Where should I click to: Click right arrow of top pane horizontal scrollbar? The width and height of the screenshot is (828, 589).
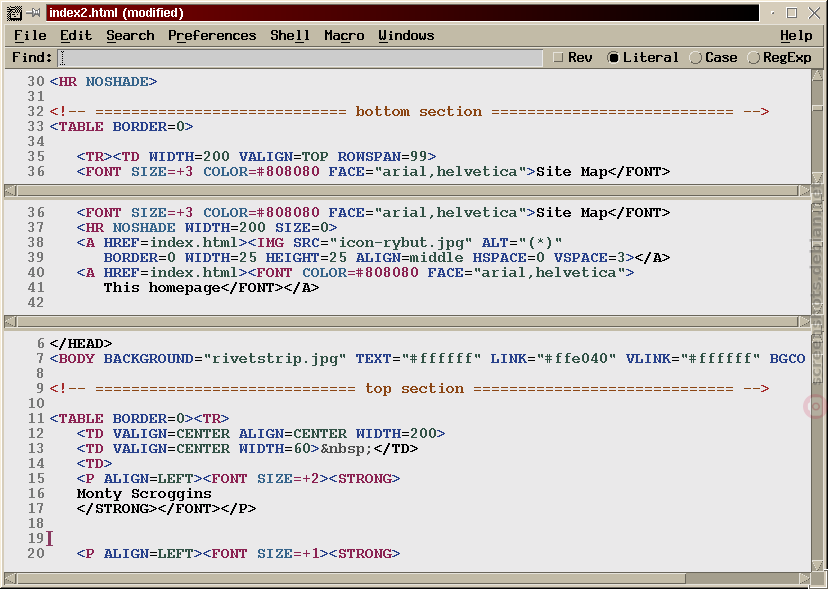(804, 190)
